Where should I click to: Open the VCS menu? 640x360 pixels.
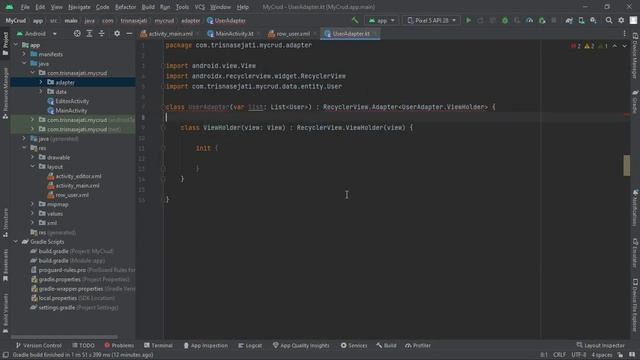tap(200, 7)
